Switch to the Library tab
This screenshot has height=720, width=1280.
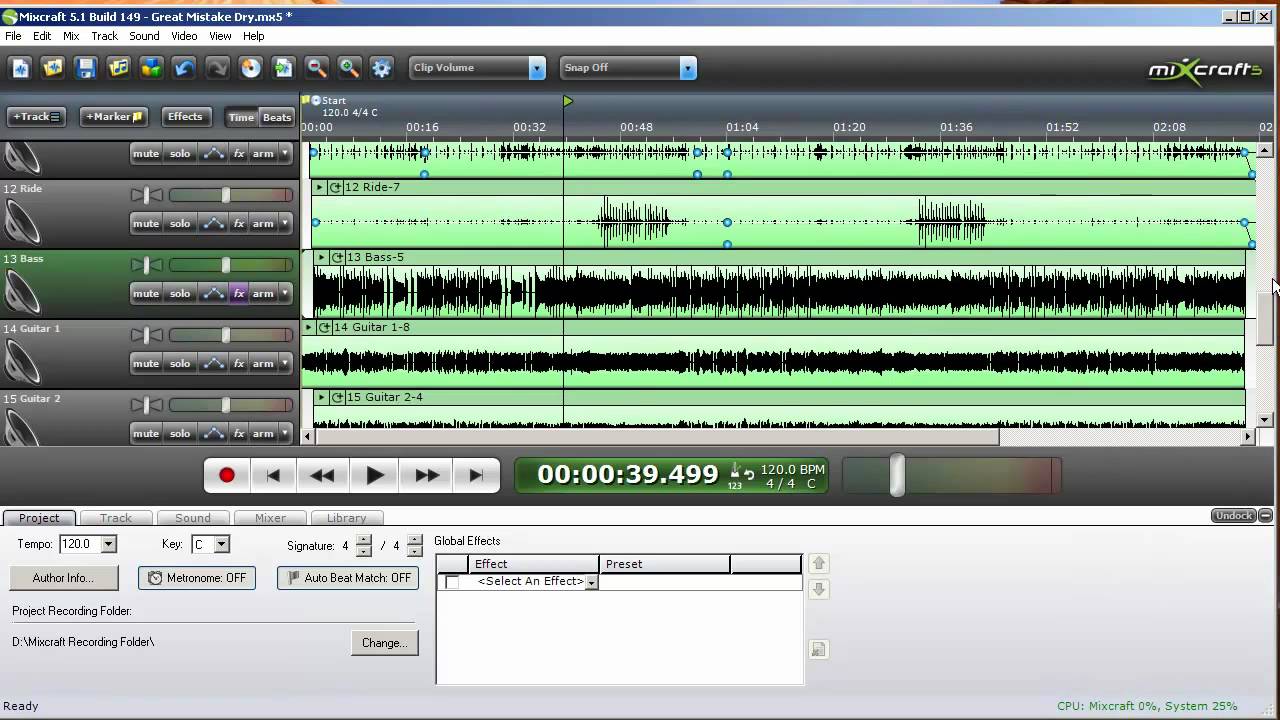[346, 518]
